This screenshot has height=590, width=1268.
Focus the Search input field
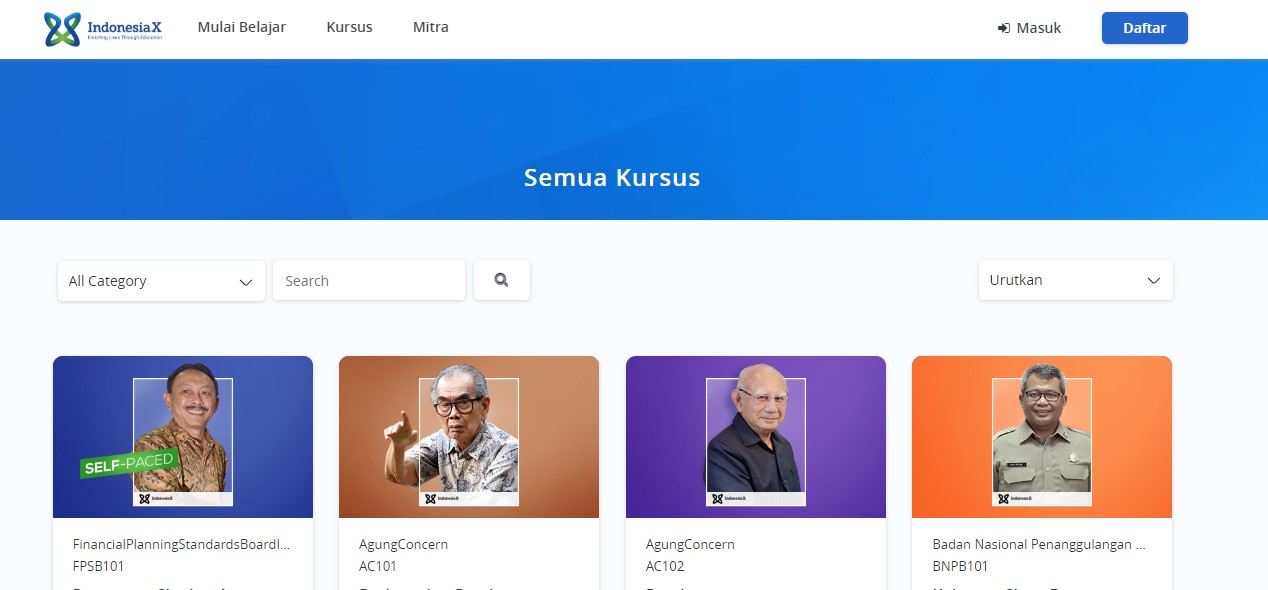(369, 281)
